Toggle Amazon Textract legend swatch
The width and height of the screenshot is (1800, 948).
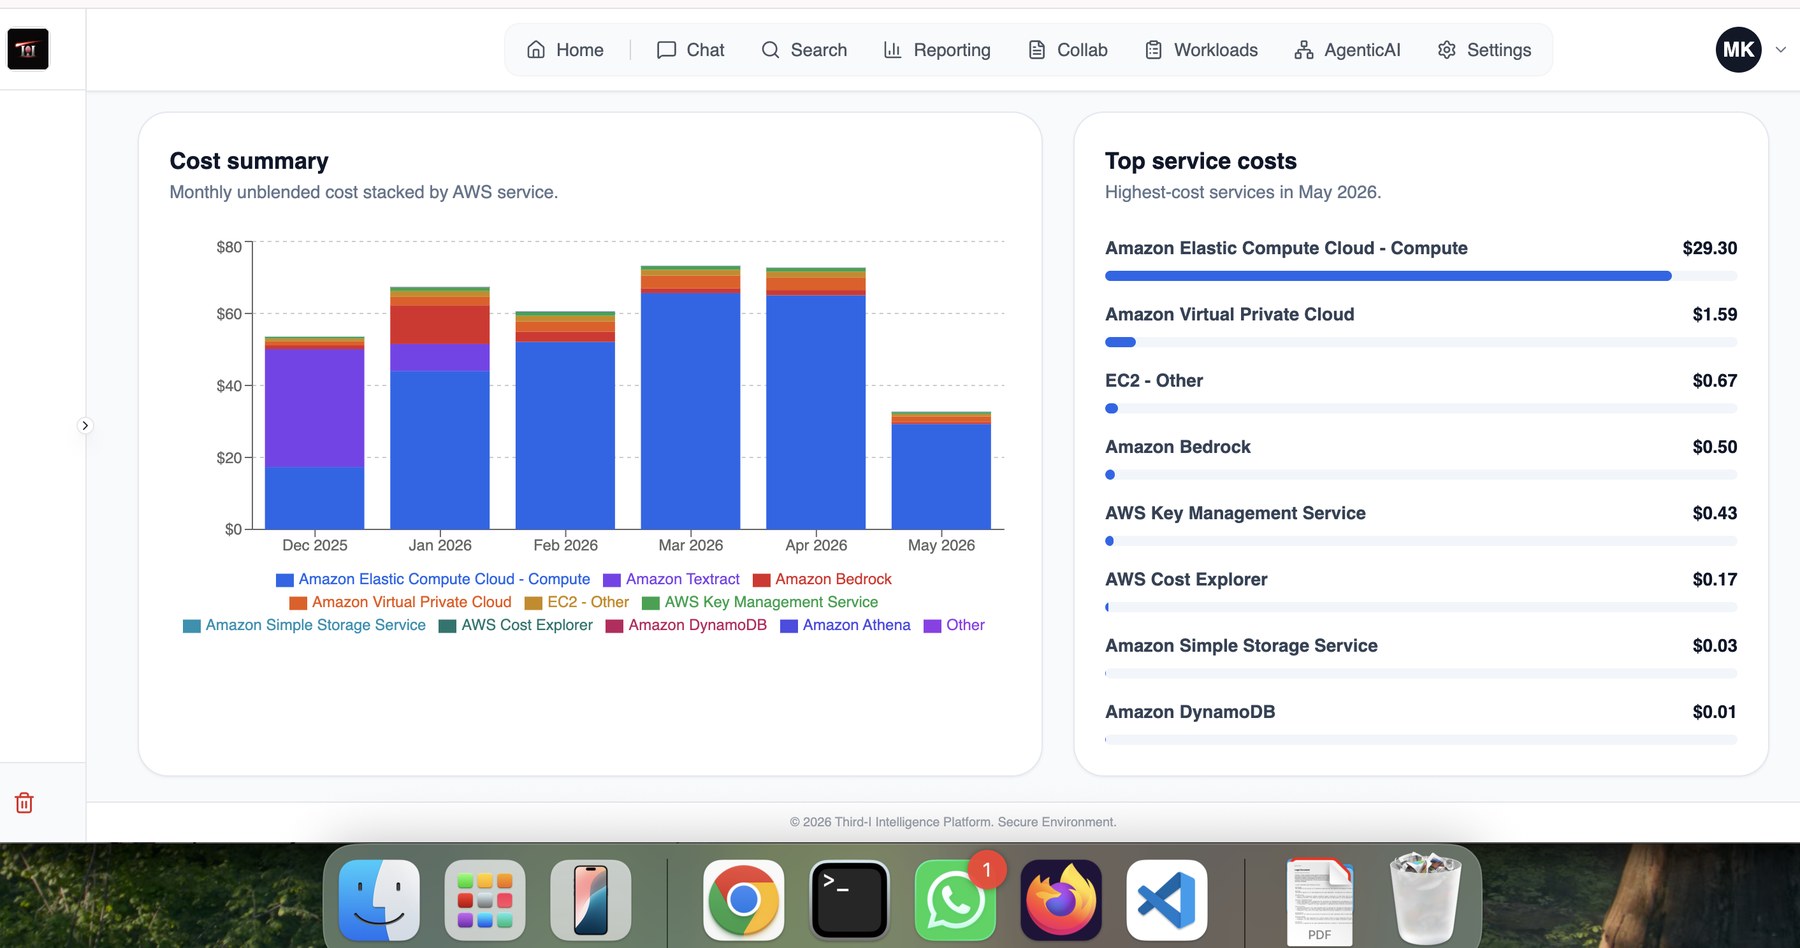(612, 580)
